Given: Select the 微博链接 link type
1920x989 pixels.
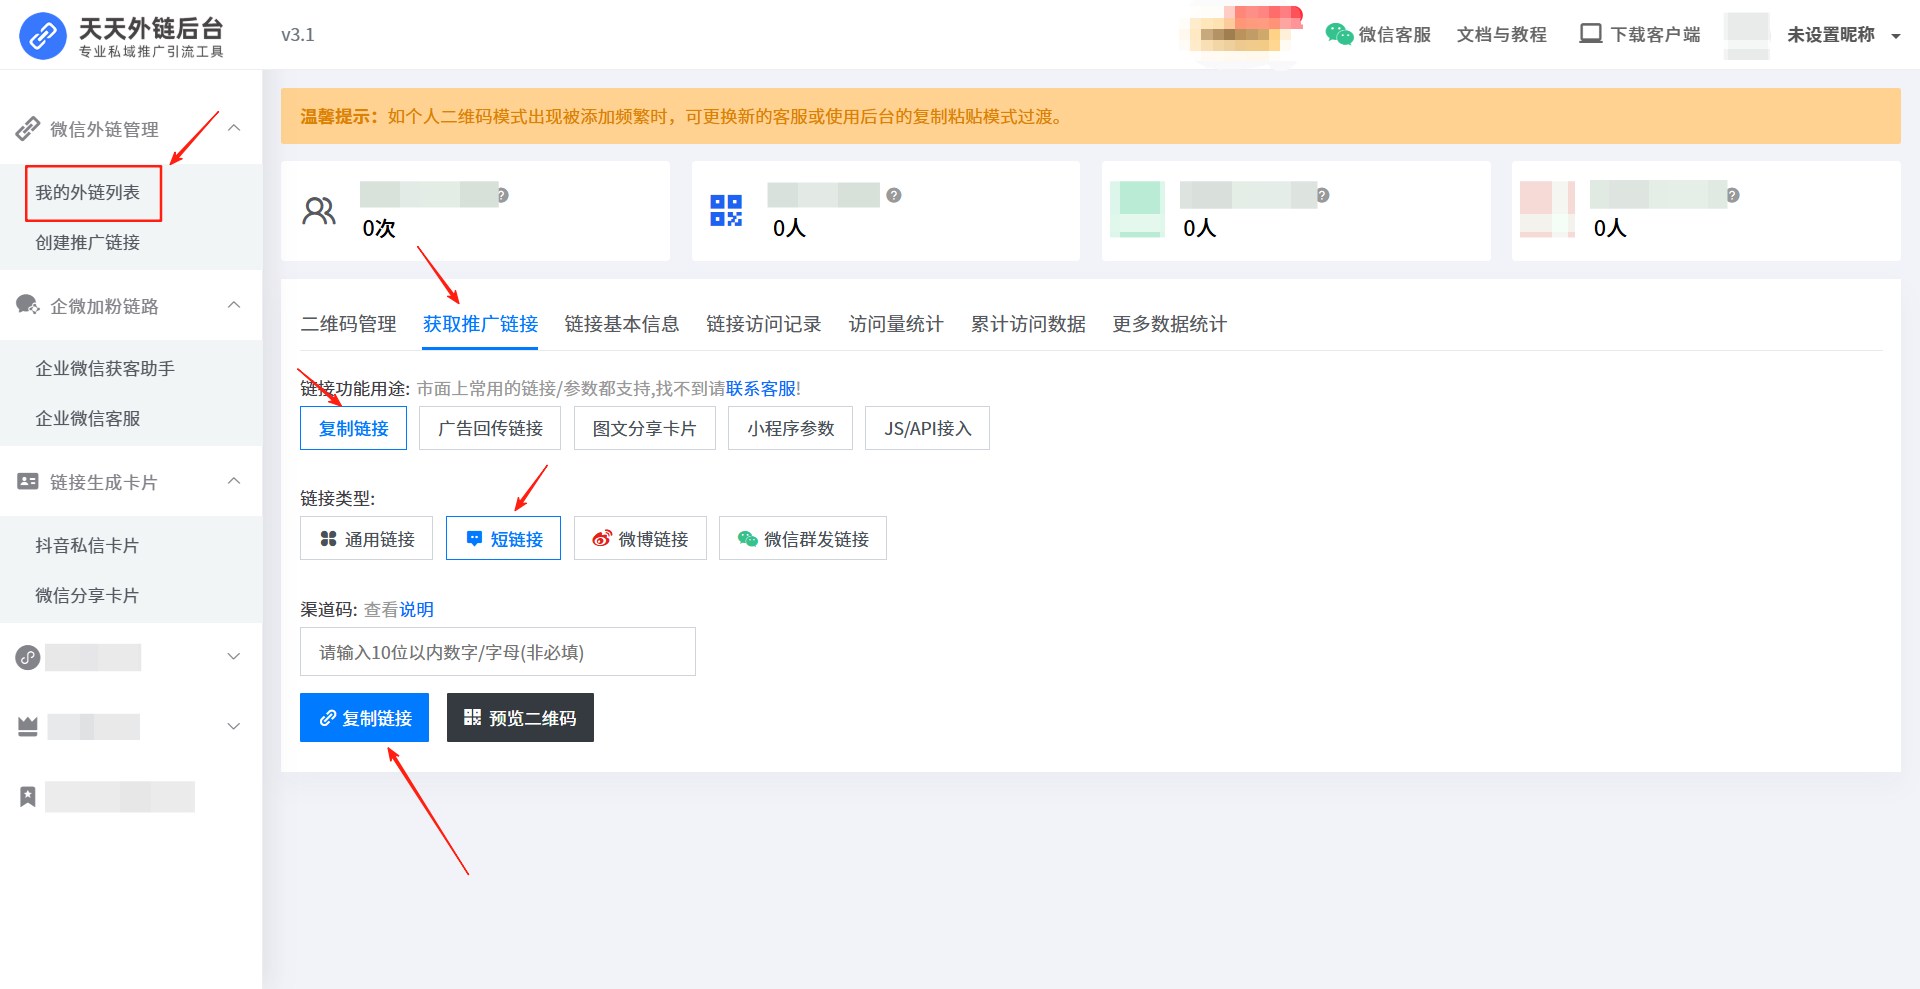Looking at the screenshot, I should pos(640,539).
